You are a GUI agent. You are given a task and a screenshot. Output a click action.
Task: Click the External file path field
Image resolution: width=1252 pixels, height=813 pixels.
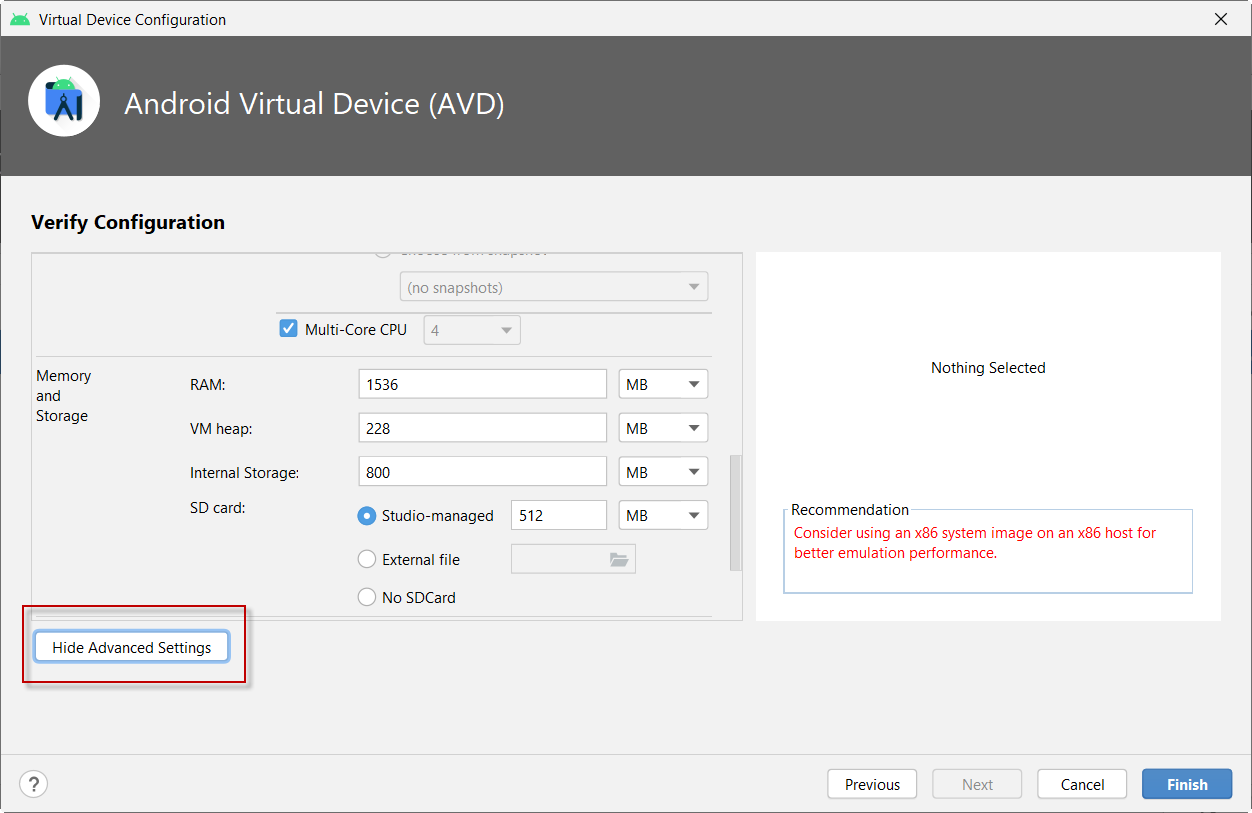[573, 560]
